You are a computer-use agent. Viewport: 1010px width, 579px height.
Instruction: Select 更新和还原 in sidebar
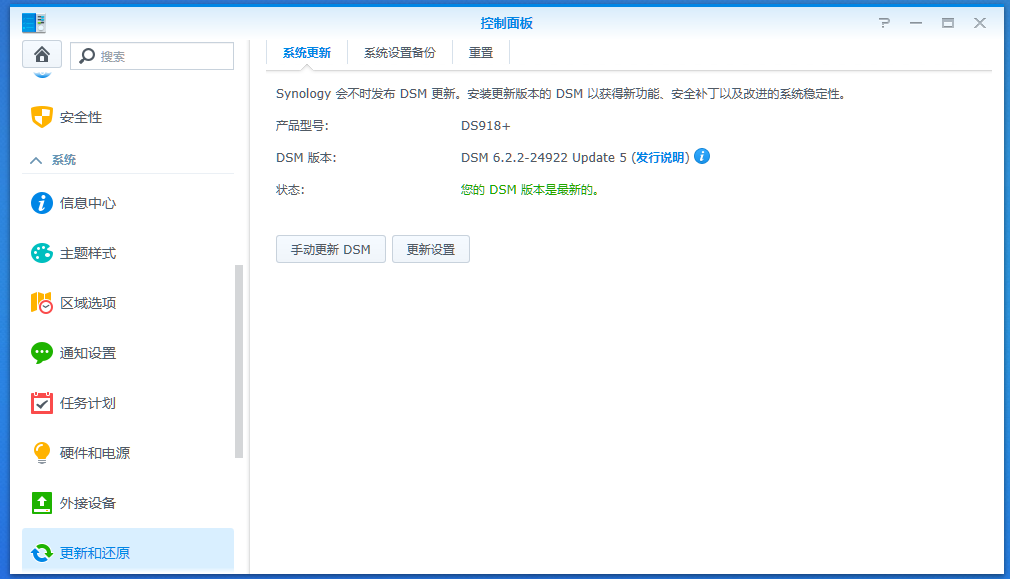point(128,551)
